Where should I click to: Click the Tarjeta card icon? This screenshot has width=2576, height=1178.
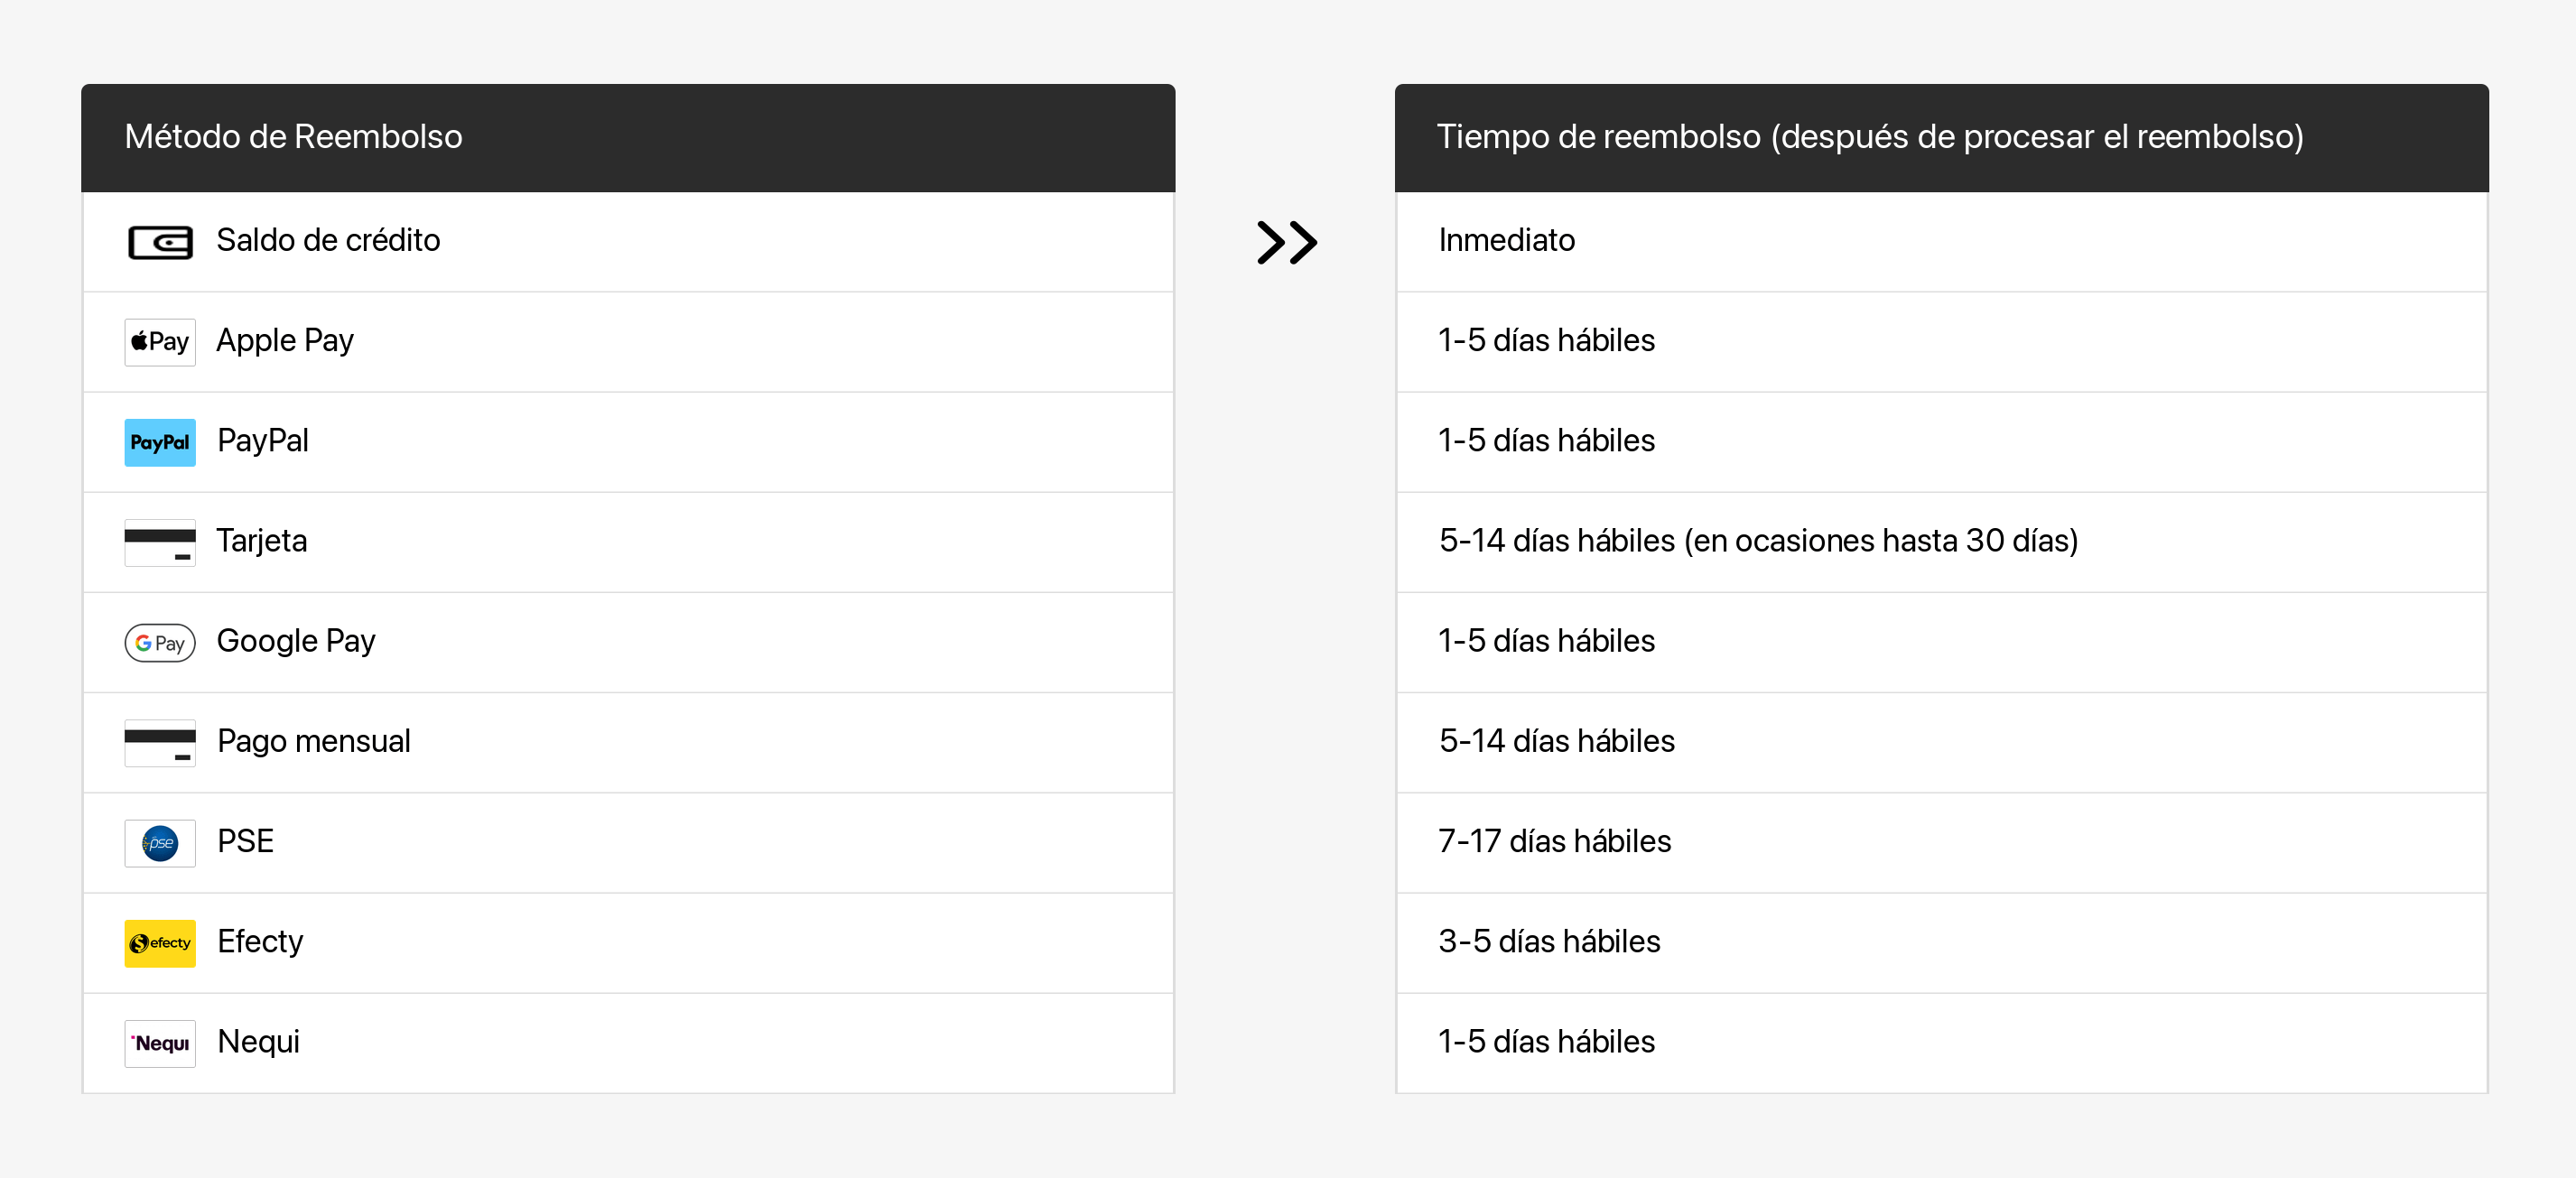[160, 542]
